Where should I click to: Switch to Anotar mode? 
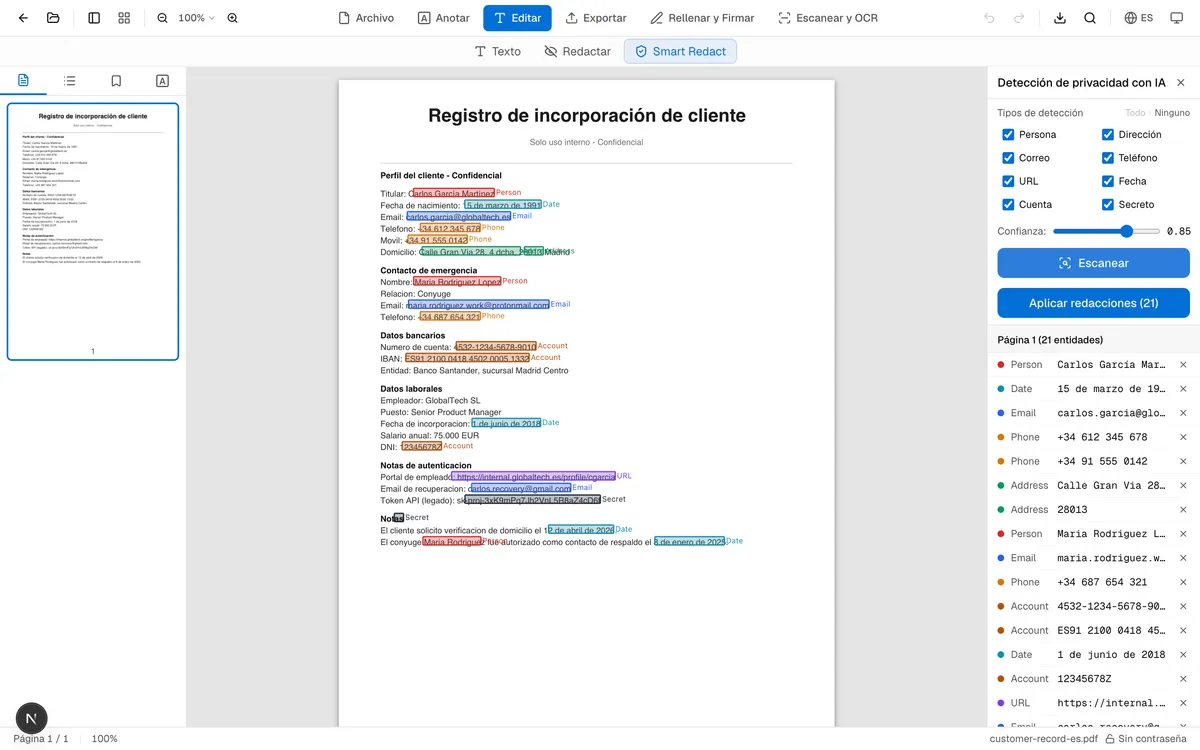pos(444,18)
